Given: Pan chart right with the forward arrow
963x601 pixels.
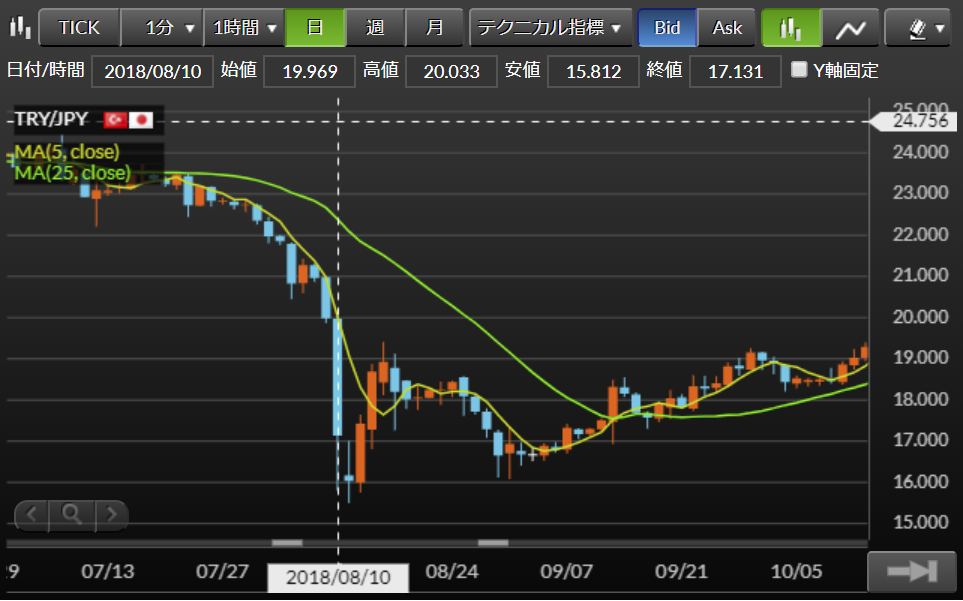Looking at the screenshot, I should [111, 514].
